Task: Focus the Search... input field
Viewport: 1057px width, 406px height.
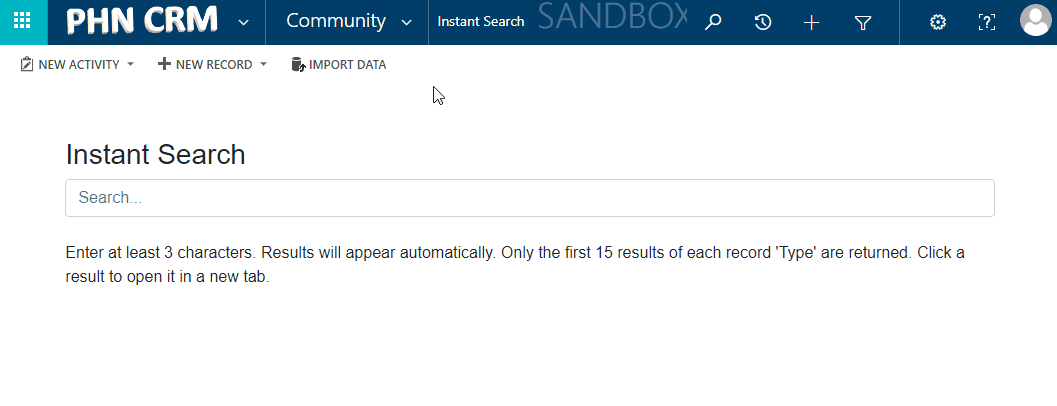Action: (x=530, y=198)
